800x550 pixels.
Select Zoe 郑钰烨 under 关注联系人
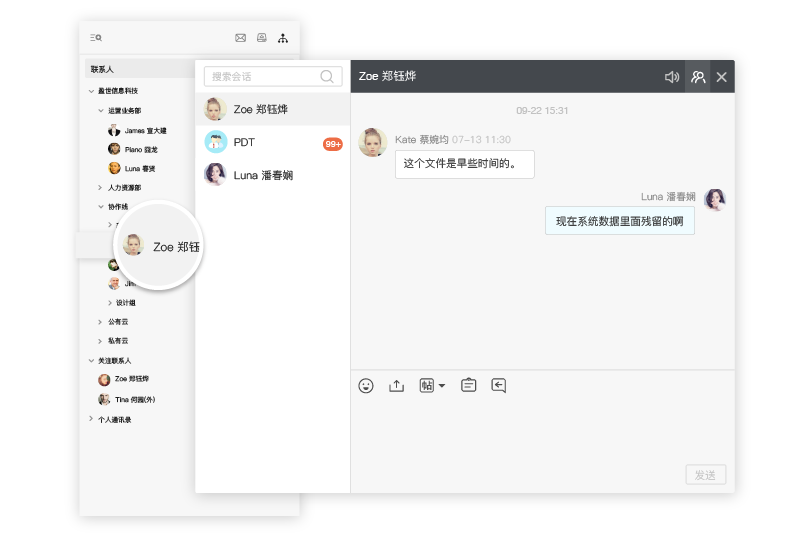point(132,379)
